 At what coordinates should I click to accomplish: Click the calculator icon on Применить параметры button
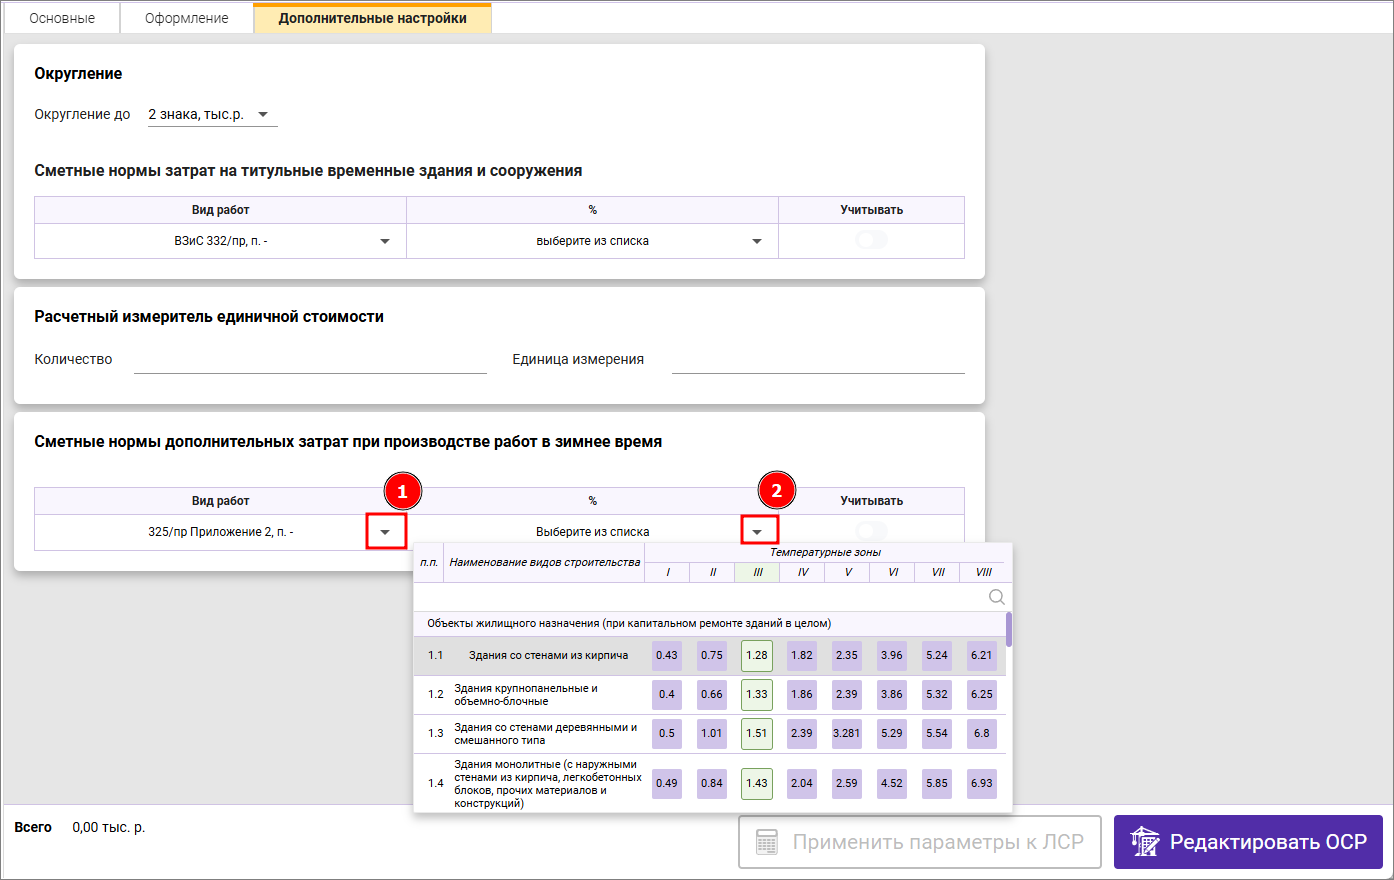(x=767, y=842)
